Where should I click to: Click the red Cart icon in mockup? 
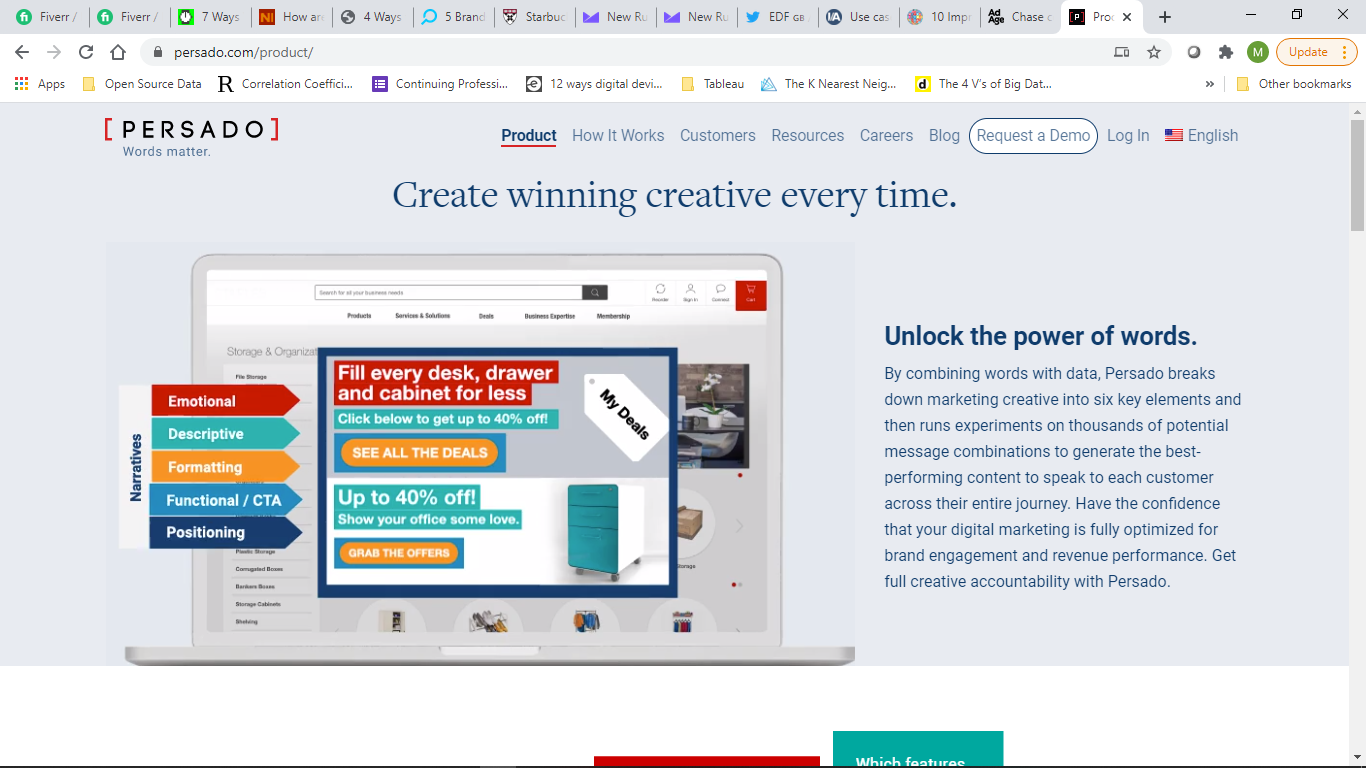tap(751, 294)
